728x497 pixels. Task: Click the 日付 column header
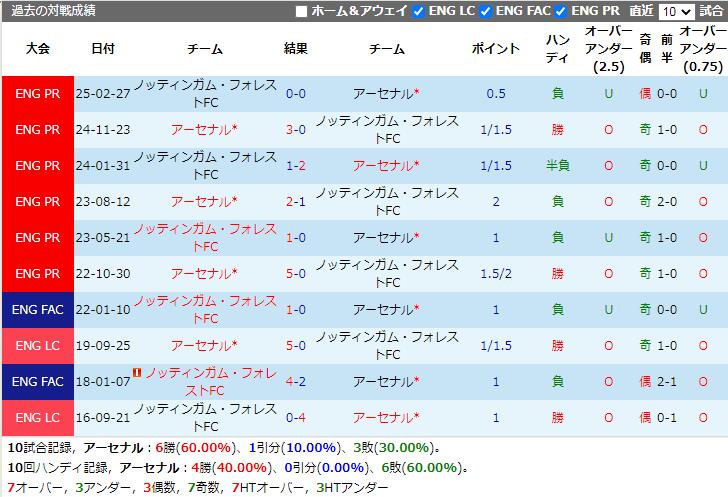103,49
